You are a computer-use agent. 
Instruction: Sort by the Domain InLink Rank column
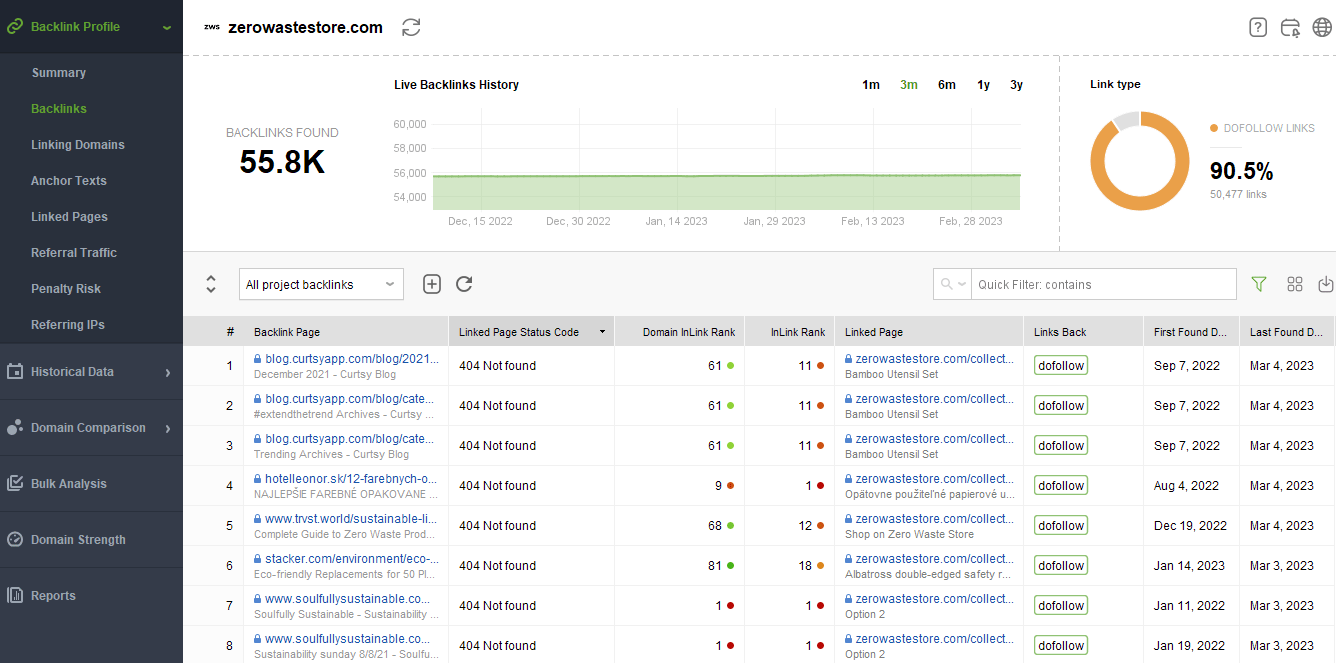pyautogui.click(x=680, y=332)
